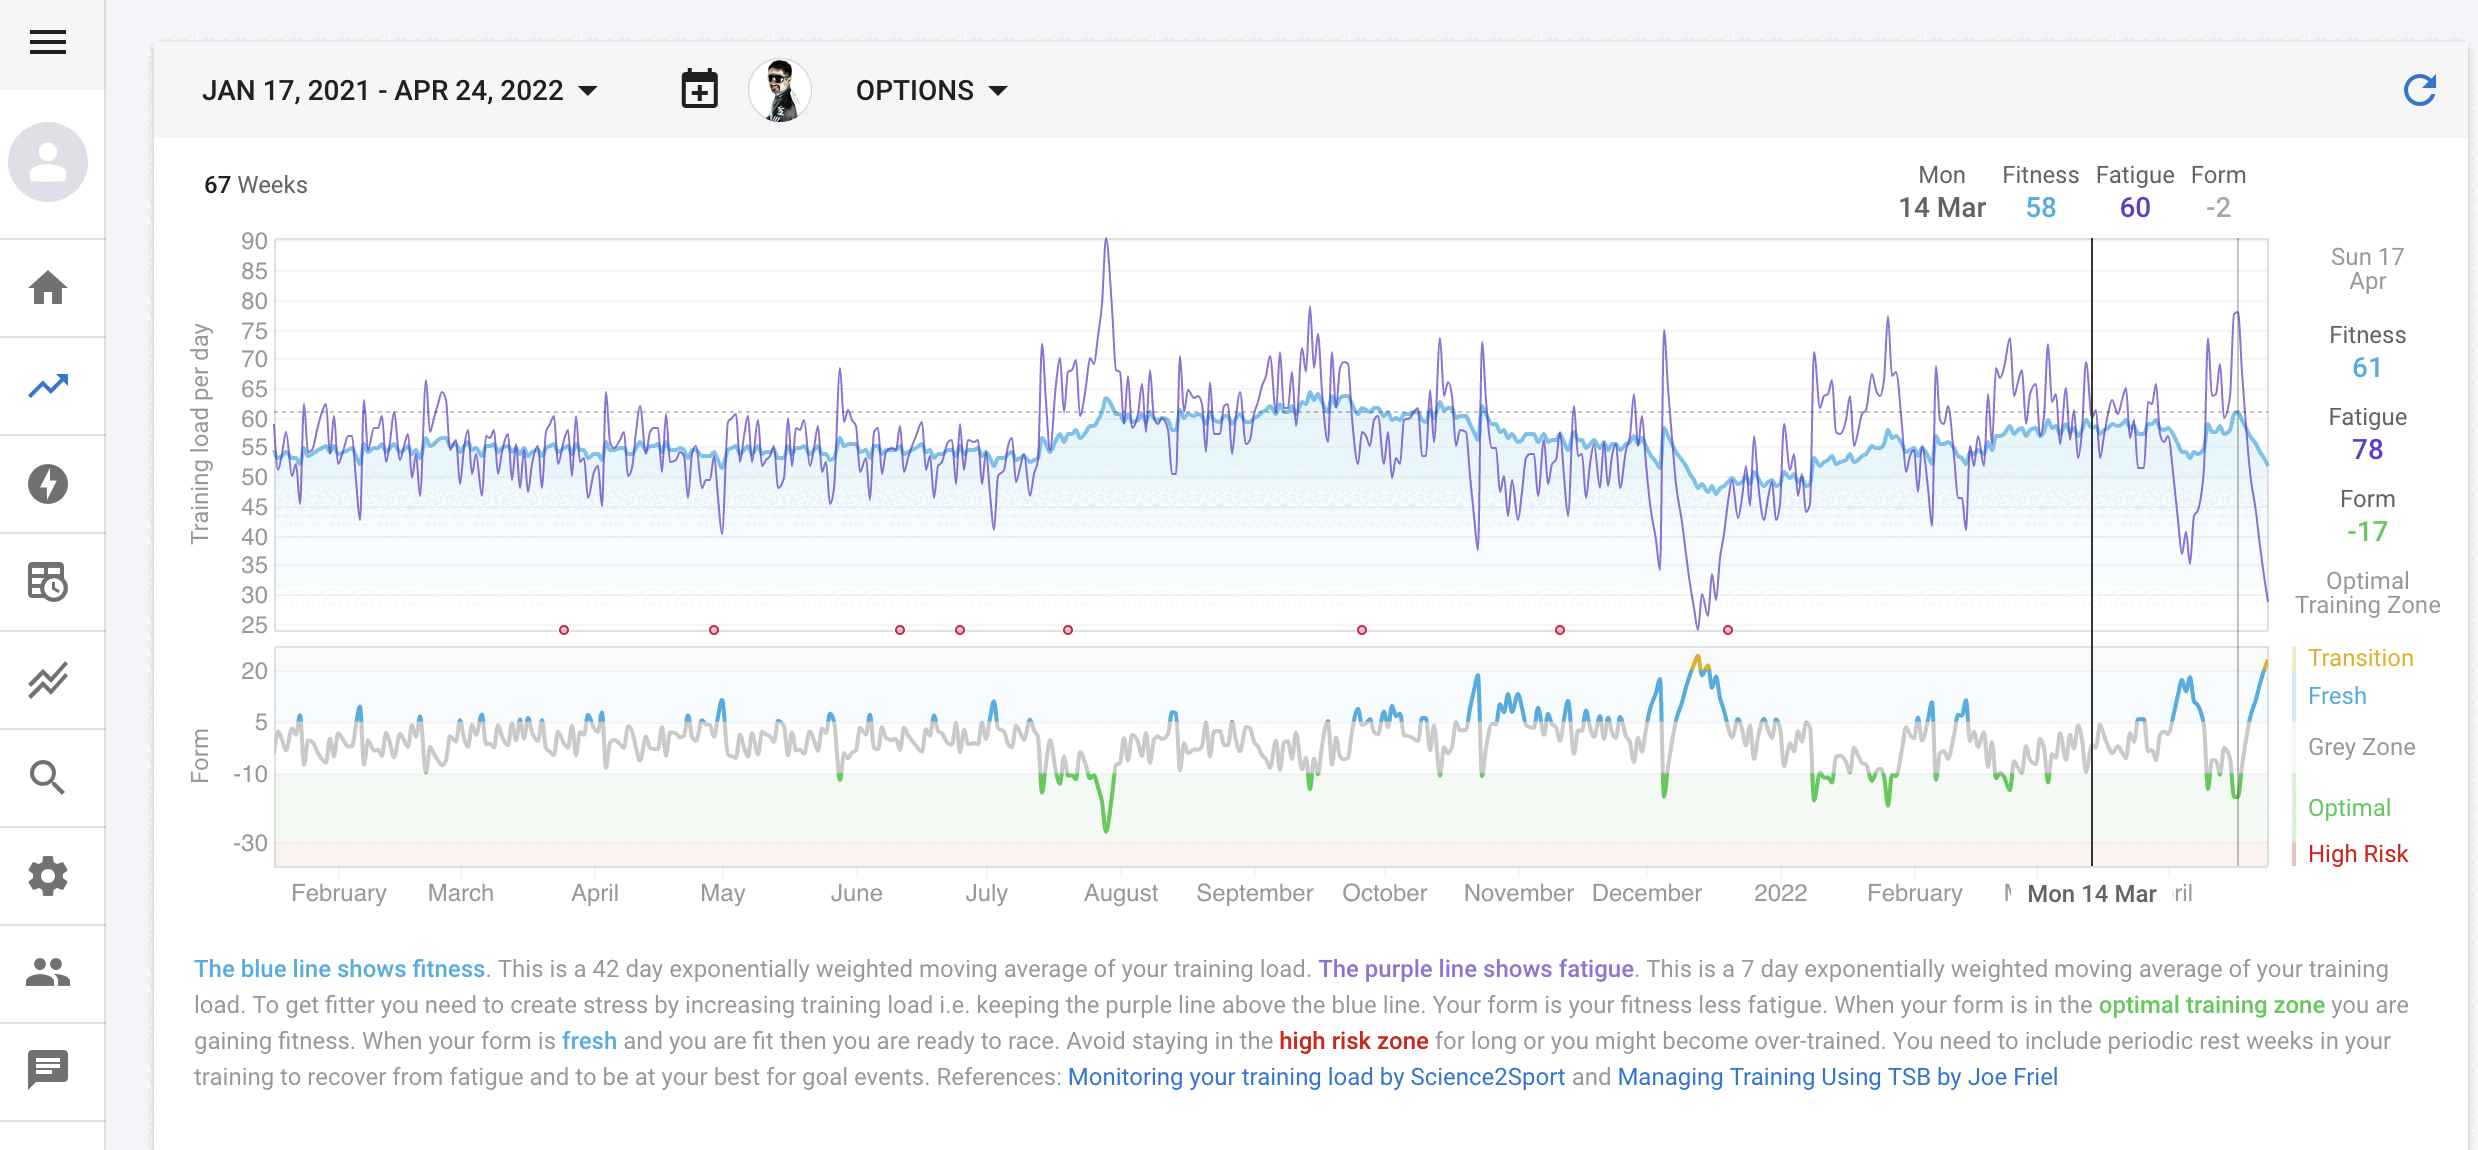Image resolution: width=2478 pixels, height=1150 pixels.
Task: Click the lightning bolt power icon
Action: click(x=47, y=484)
